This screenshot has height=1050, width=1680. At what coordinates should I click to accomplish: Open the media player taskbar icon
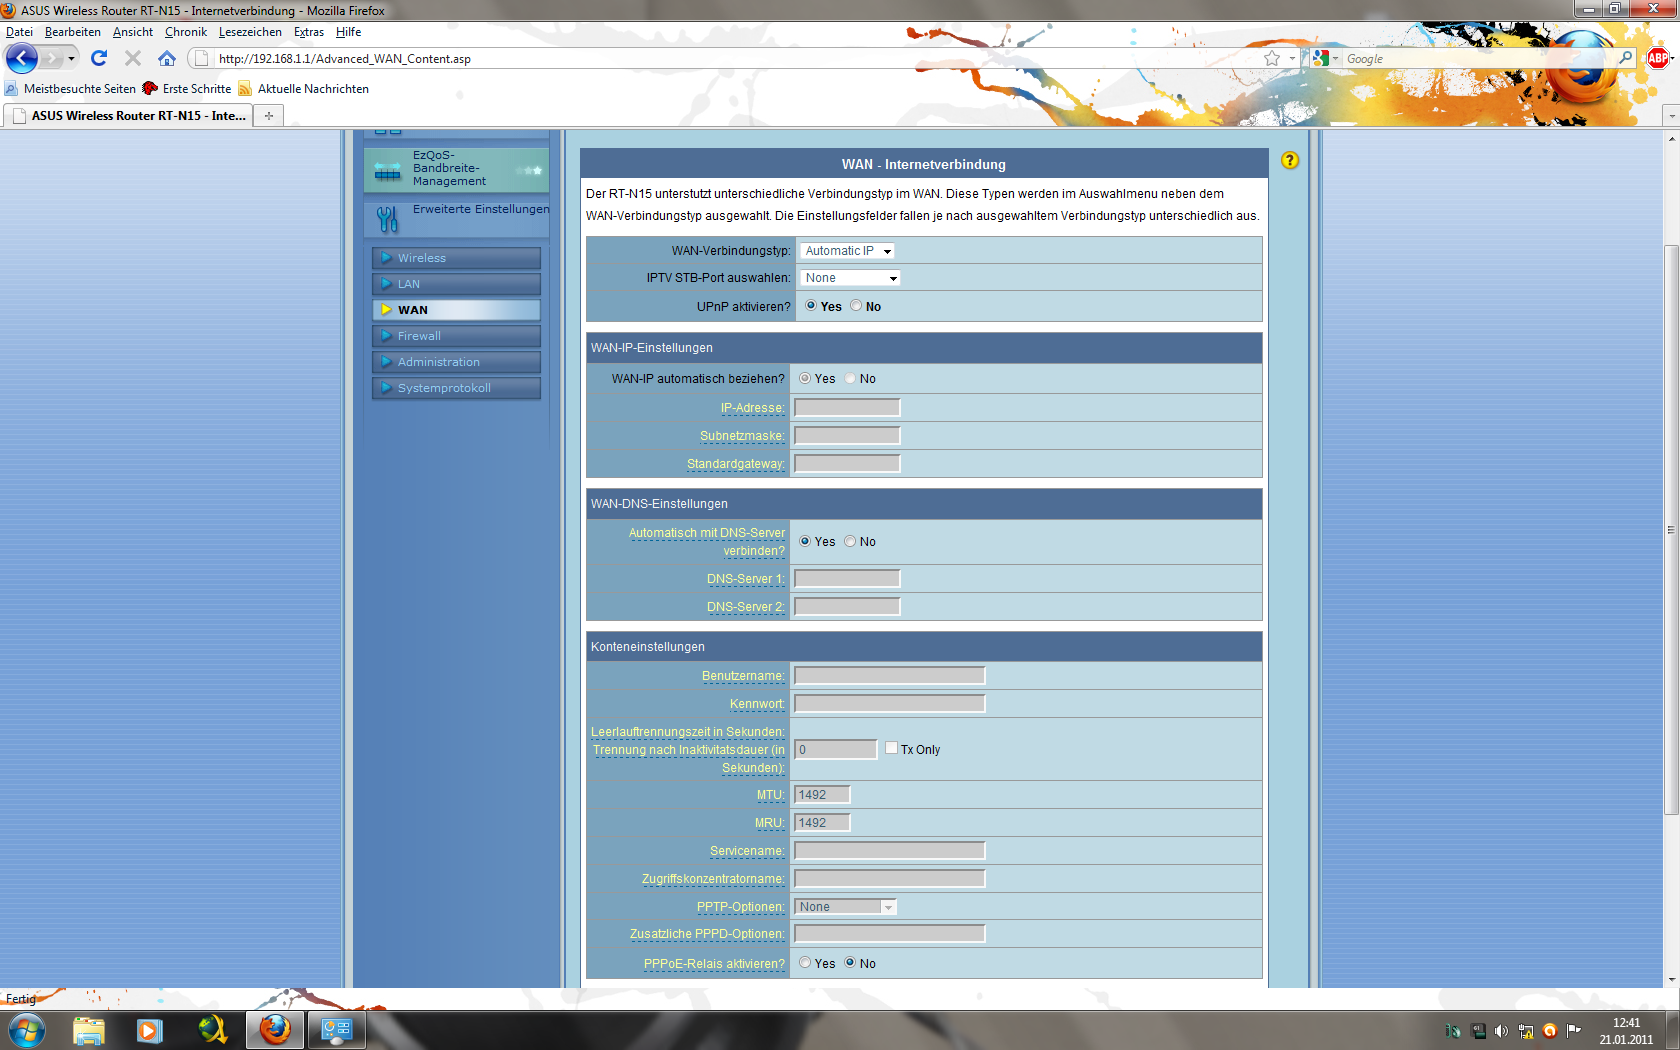pyautogui.click(x=150, y=1029)
